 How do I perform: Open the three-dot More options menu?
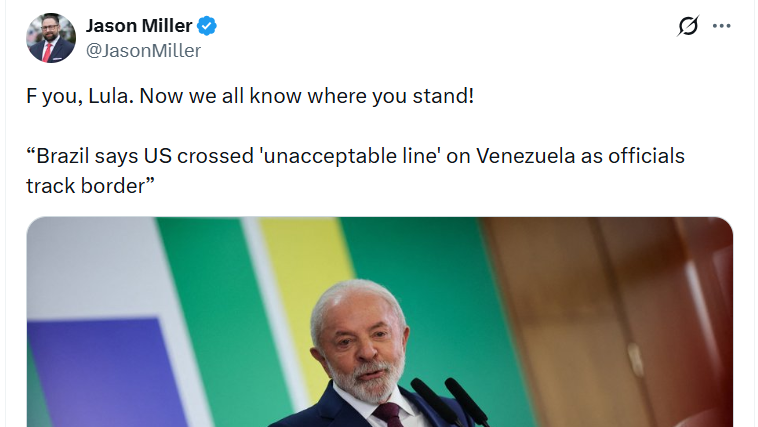pyautogui.click(x=722, y=26)
